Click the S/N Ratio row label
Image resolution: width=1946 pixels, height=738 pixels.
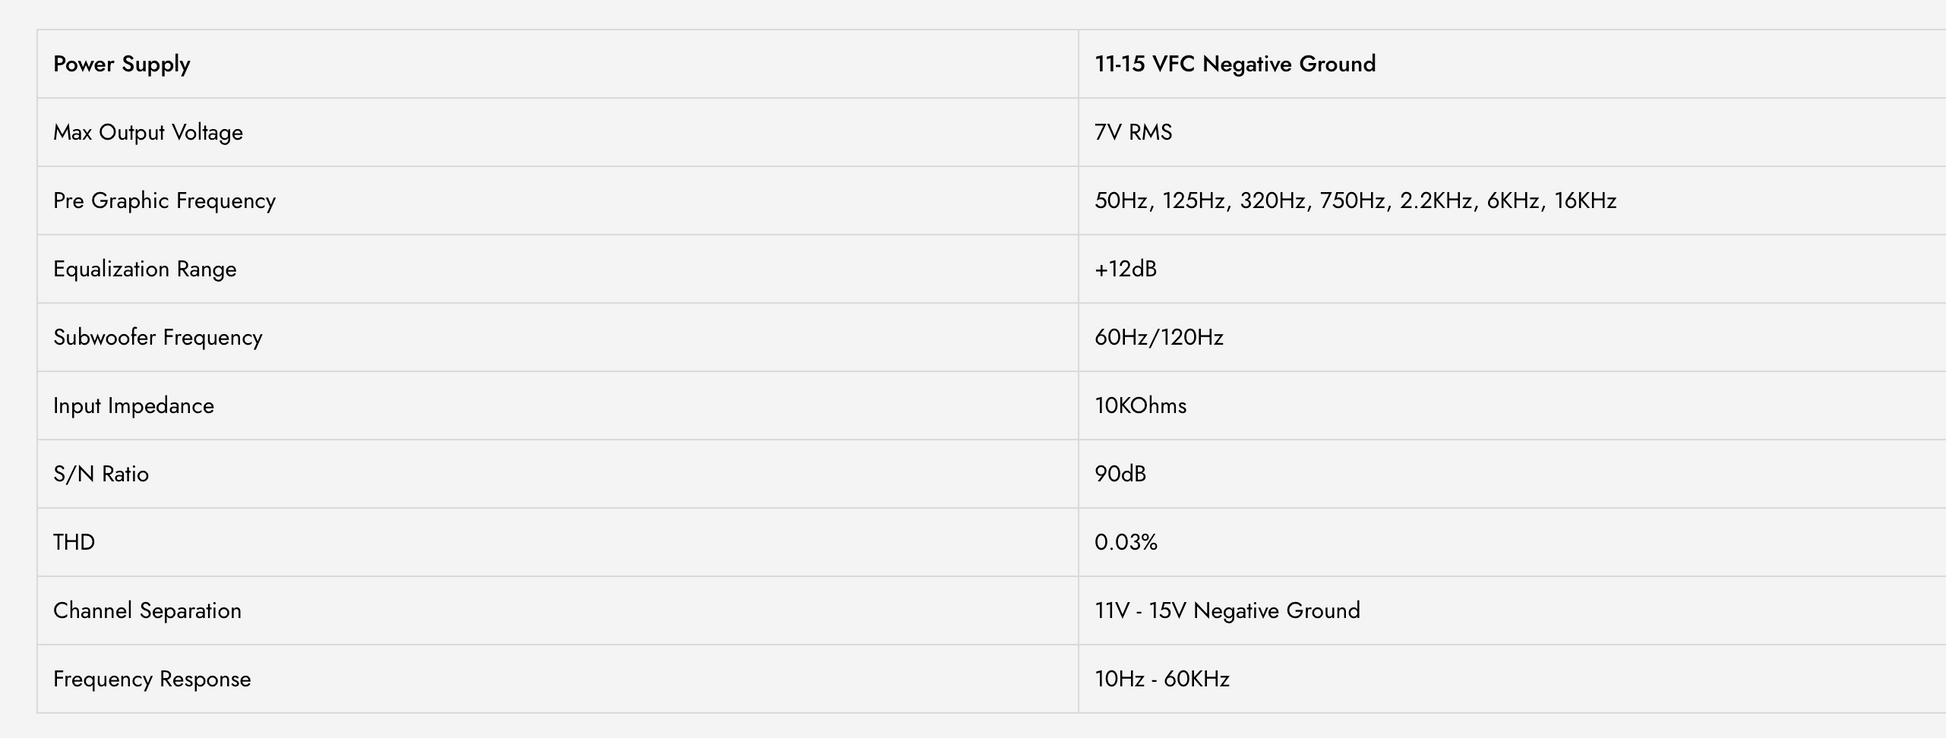101,474
